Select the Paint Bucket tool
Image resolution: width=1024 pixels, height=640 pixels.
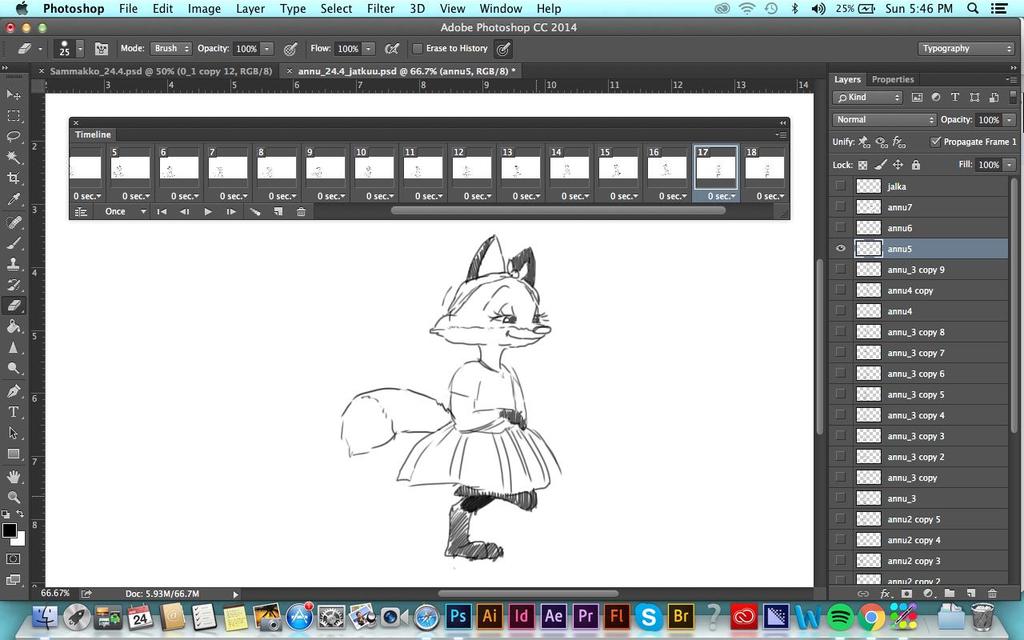coord(13,327)
